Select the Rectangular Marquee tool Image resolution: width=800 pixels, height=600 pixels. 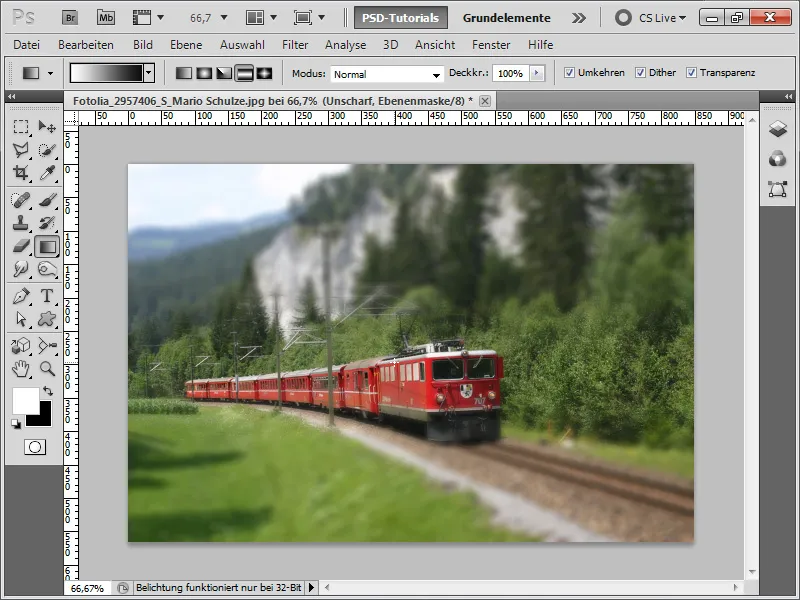click(21, 126)
